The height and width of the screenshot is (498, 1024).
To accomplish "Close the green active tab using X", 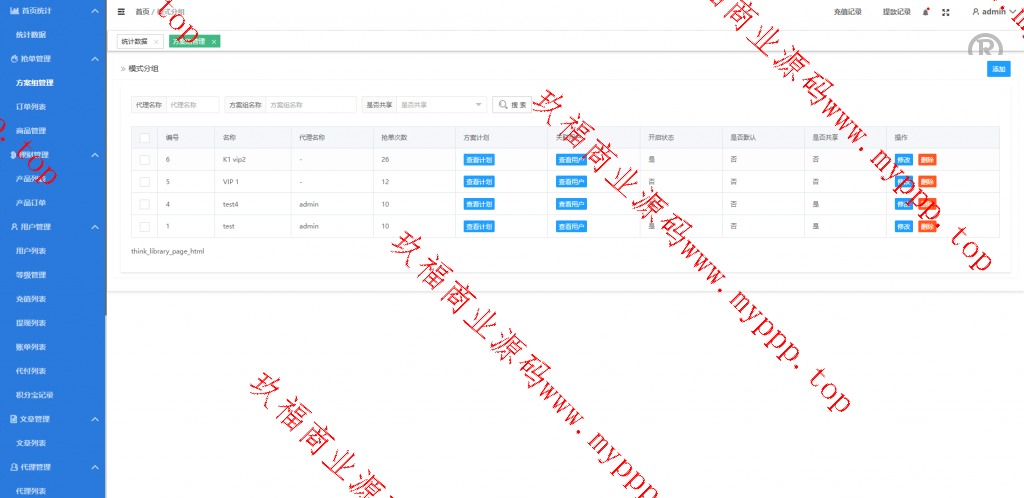I will [x=213, y=42].
